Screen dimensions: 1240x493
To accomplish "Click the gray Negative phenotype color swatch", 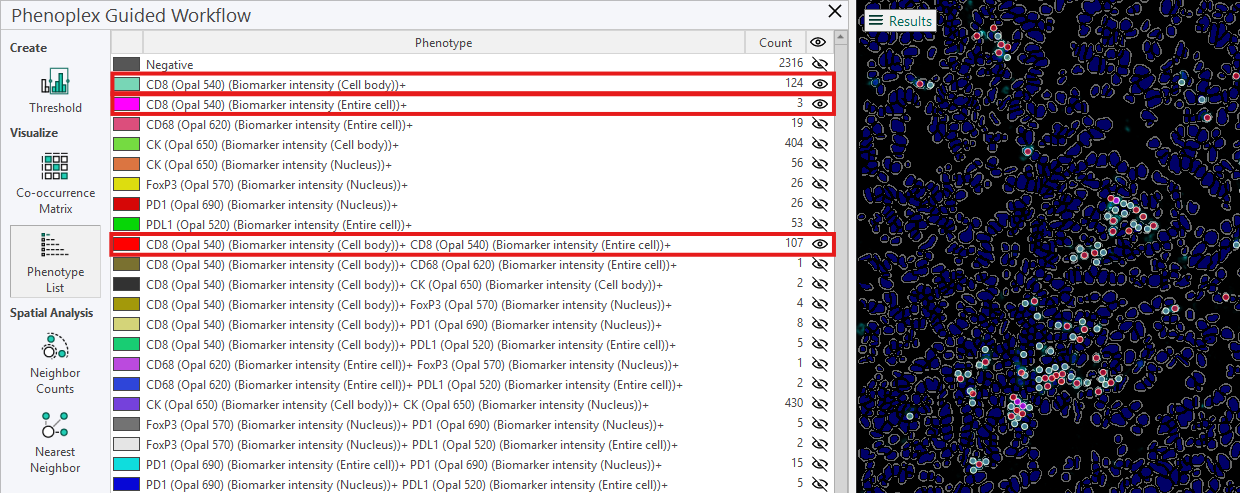I will point(126,64).
